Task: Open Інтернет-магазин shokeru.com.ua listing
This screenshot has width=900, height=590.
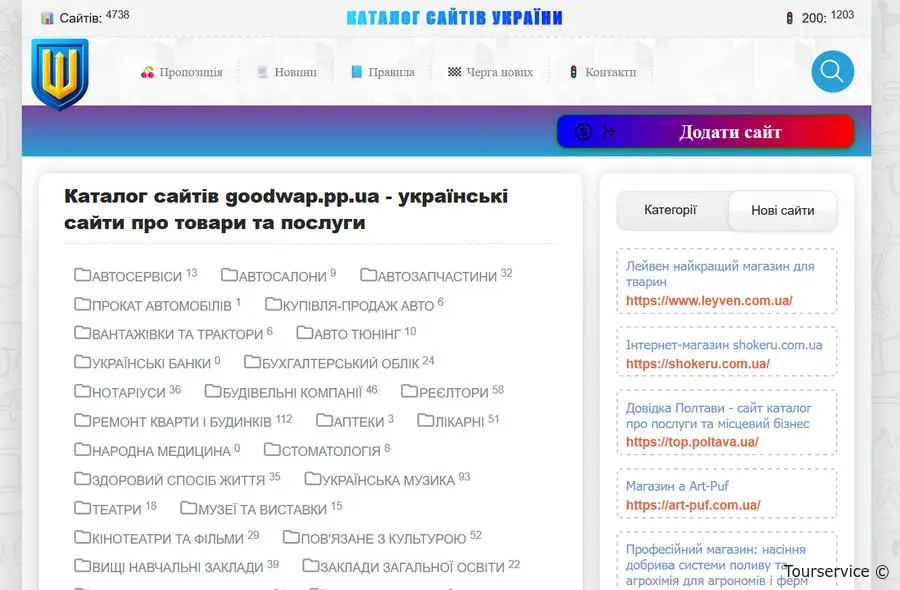Action: tap(724, 345)
